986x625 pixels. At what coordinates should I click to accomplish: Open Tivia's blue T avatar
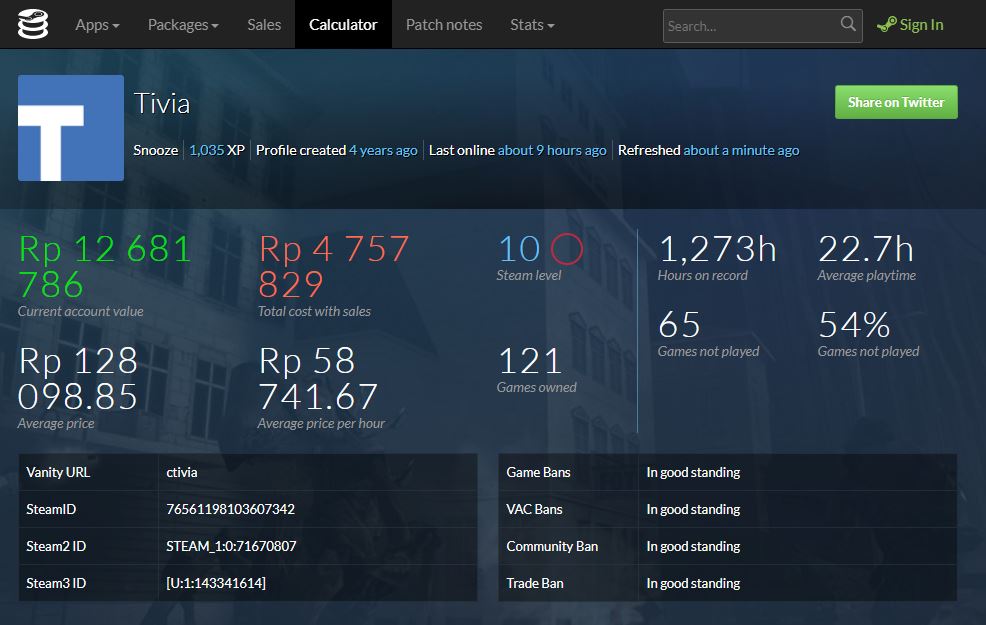(x=71, y=128)
